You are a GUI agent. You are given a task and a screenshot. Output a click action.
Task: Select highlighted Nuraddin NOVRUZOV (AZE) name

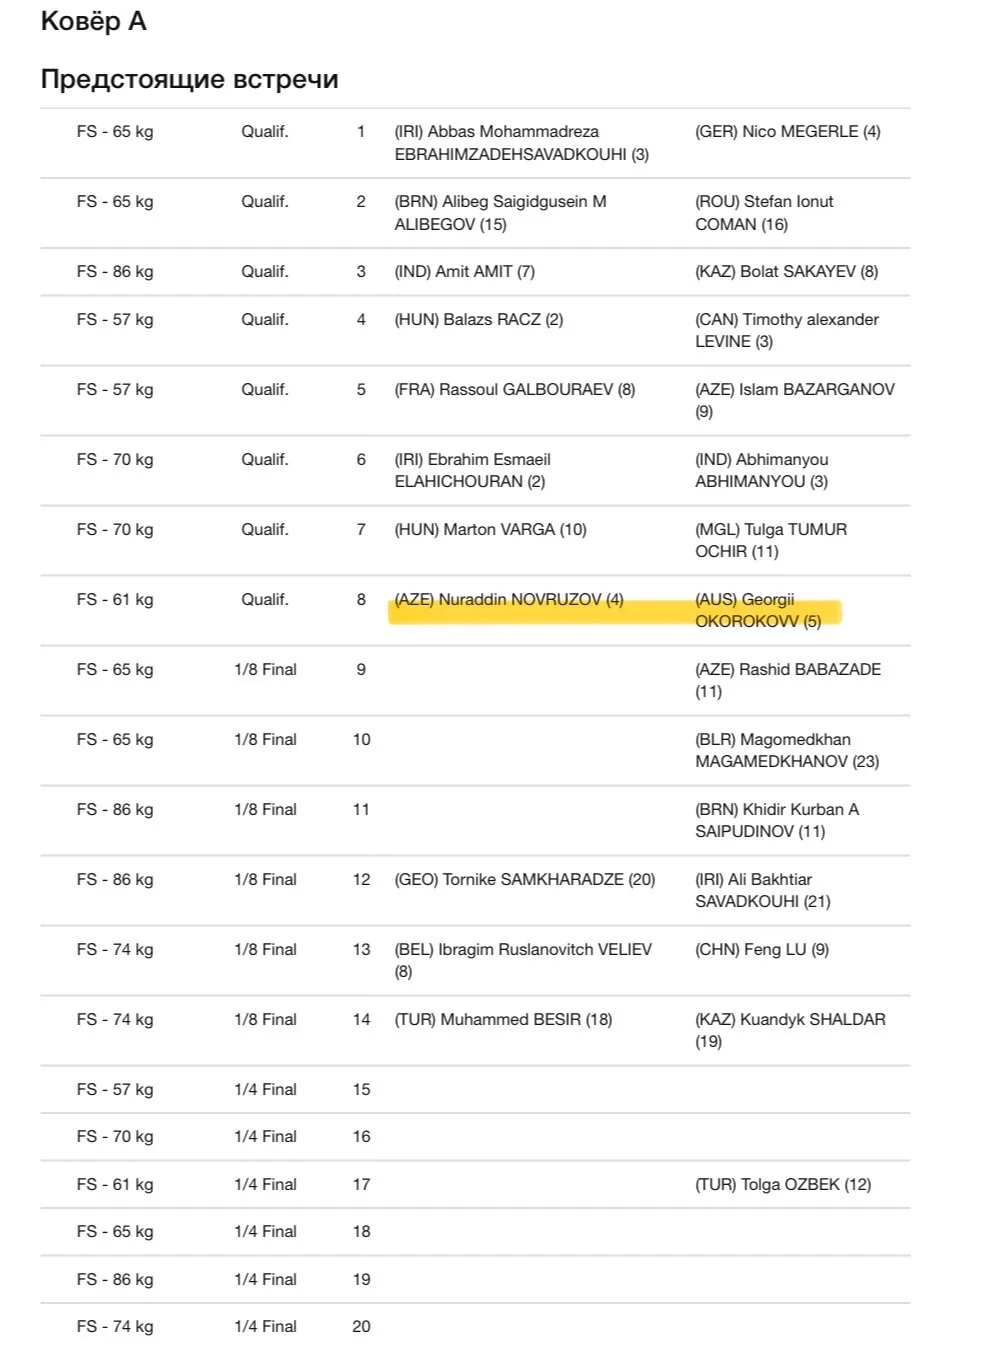click(x=508, y=599)
